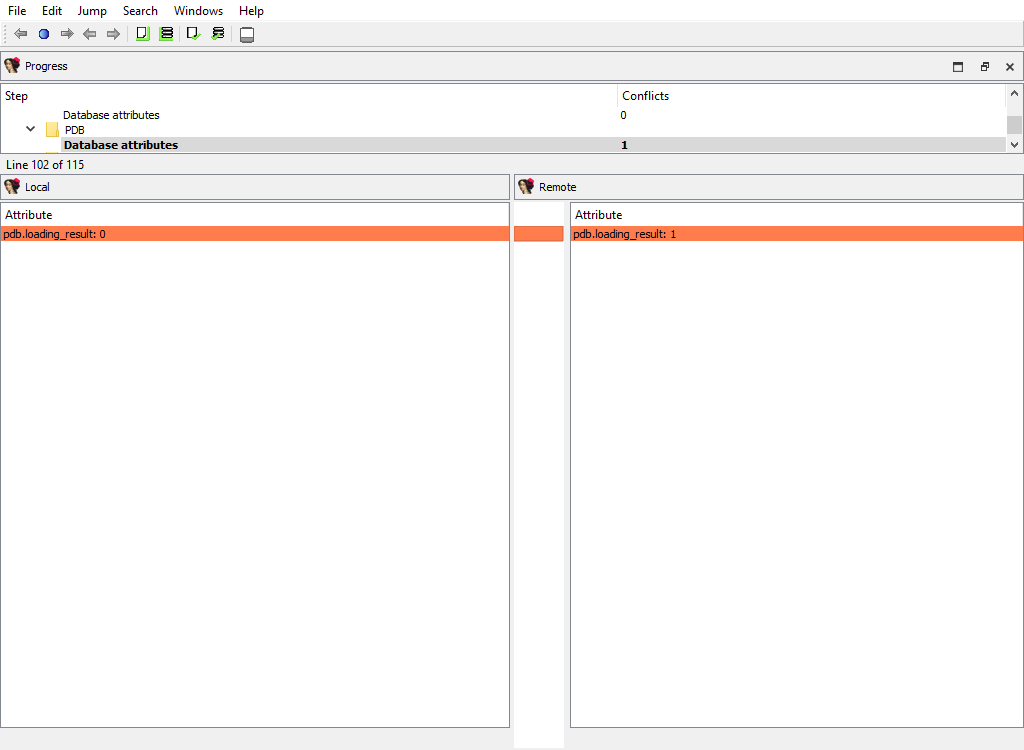1024x750 pixels.
Task: Click the gray window panel toolbar icon
Action: click(x=247, y=35)
